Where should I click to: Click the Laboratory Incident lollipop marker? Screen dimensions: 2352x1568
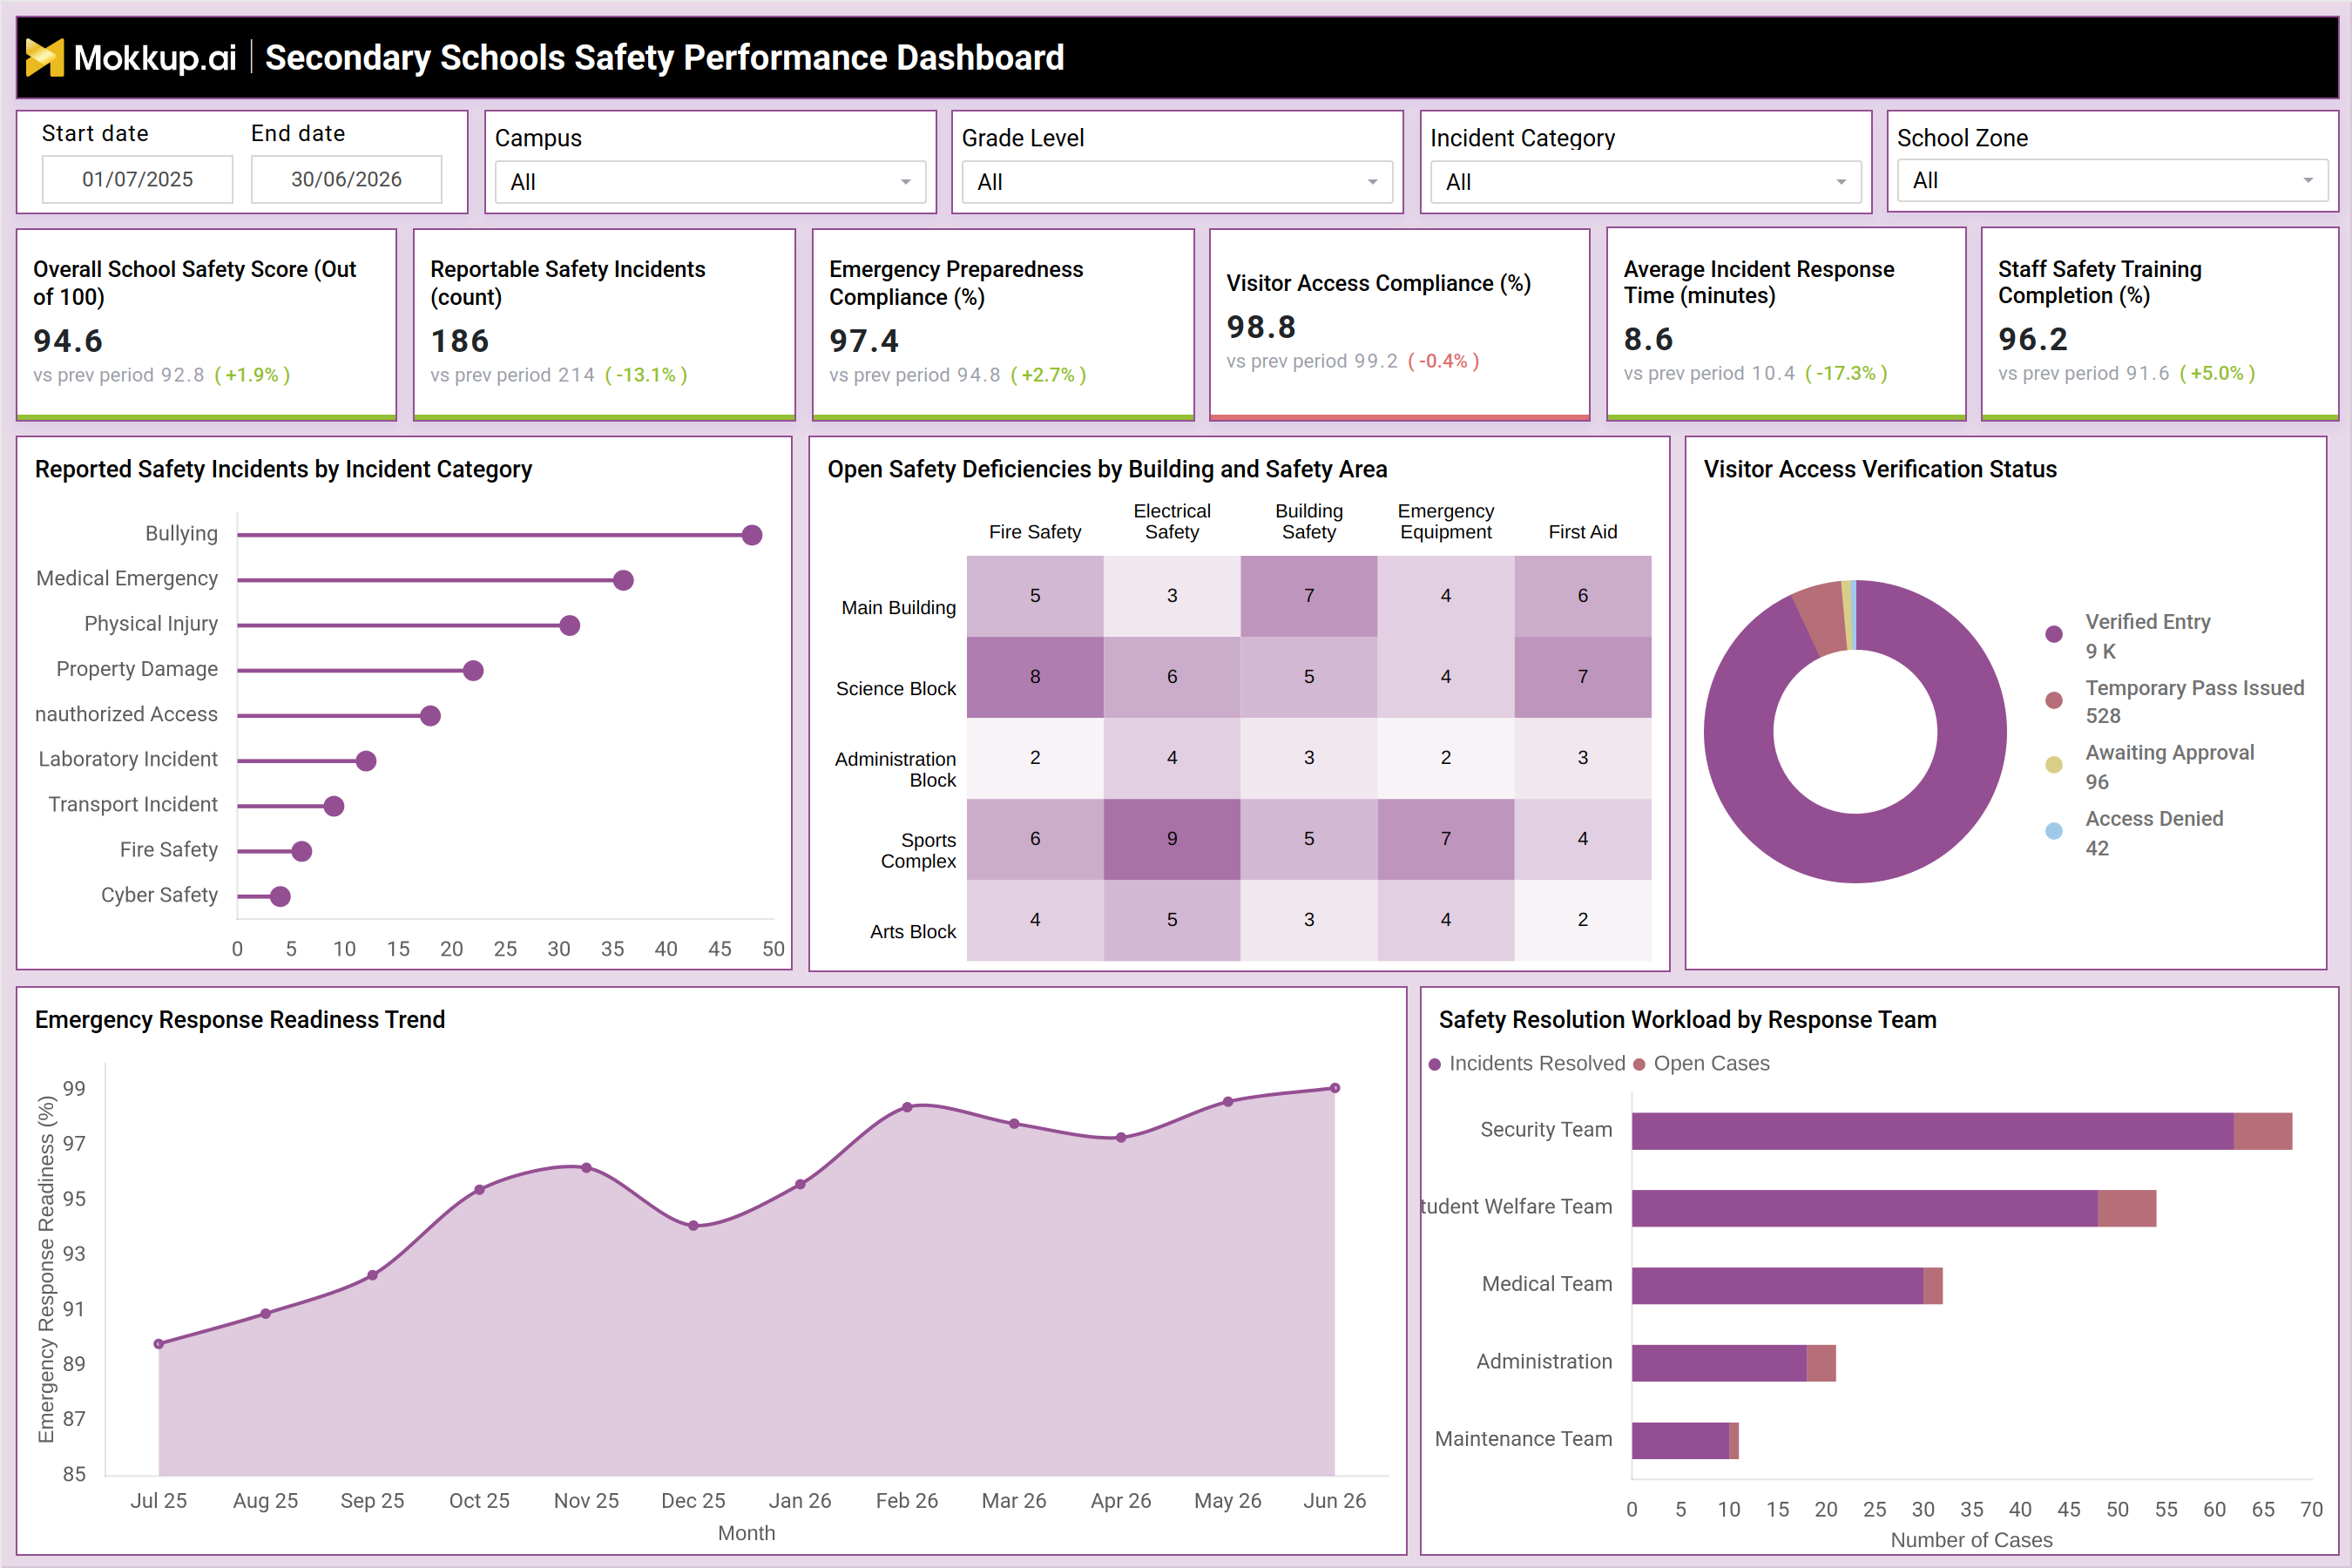tap(366, 761)
